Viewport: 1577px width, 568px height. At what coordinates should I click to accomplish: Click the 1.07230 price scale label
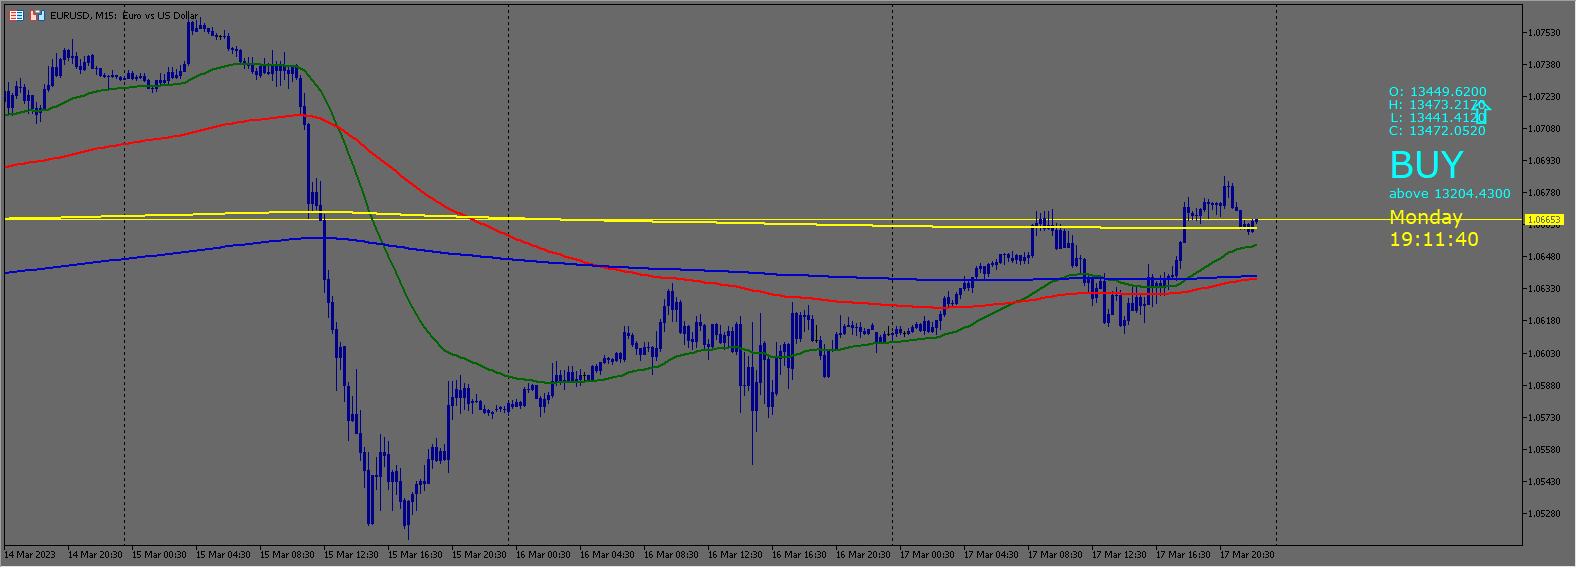pyautogui.click(x=1544, y=97)
